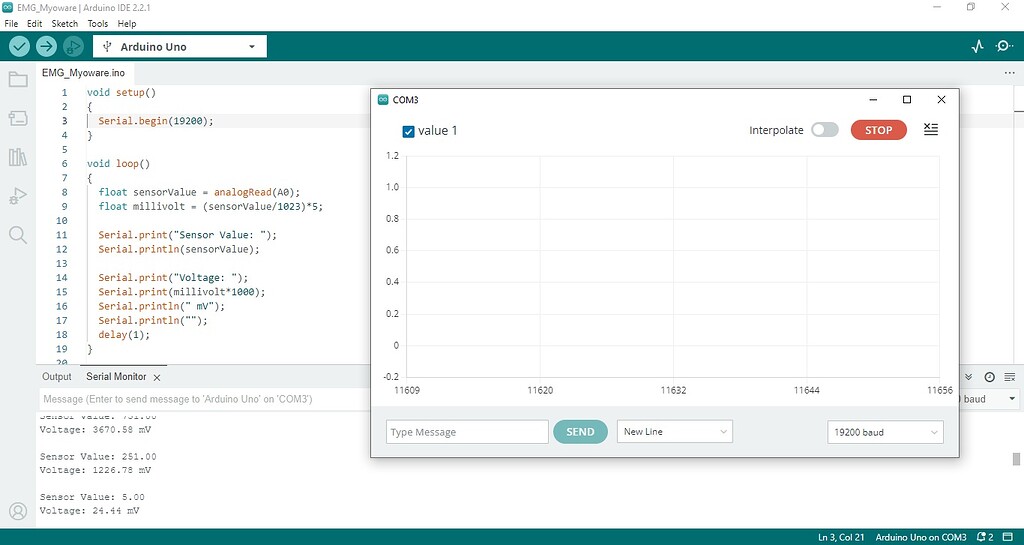Start debugging with the toolbar debug icon
The width and height of the screenshot is (1024, 545).
[x=73, y=46]
